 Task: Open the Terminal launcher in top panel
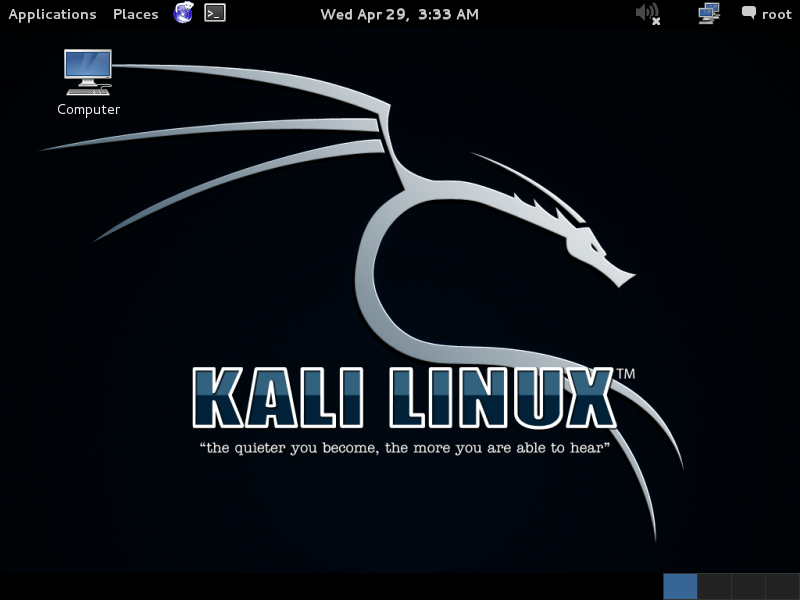tap(214, 13)
